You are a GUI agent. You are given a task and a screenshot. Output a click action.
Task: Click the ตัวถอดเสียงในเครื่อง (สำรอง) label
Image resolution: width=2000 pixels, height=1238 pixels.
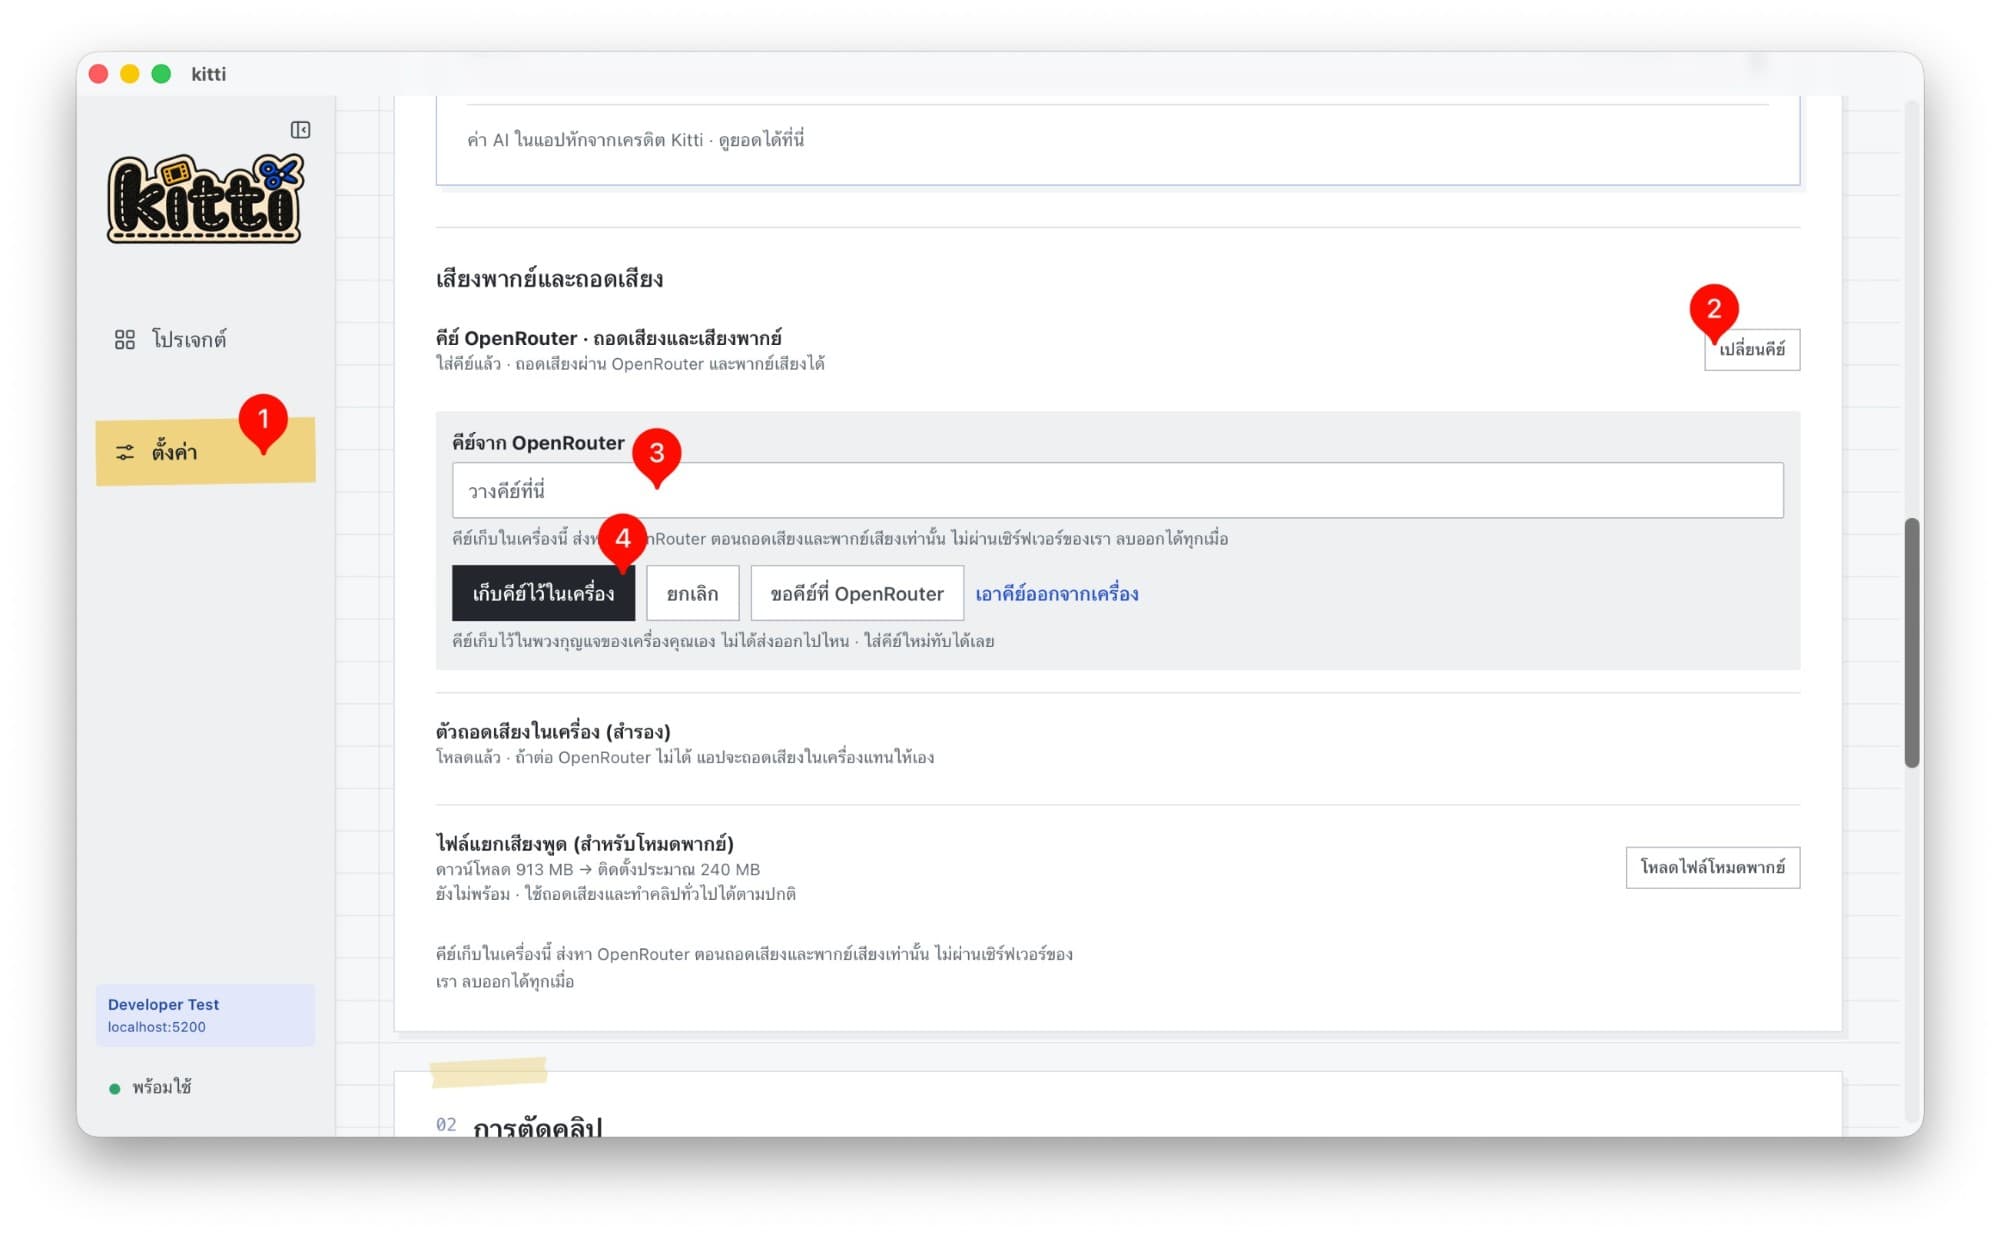[x=553, y=731]
